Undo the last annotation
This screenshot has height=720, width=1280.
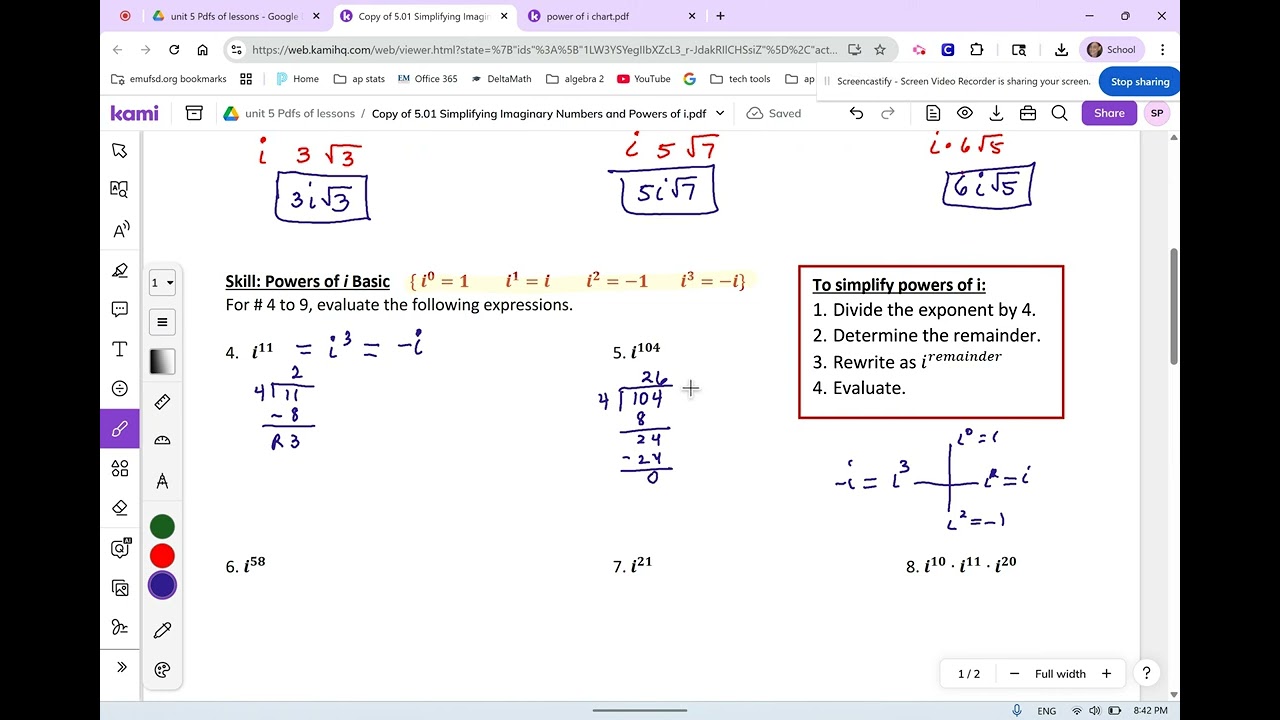tap(856, 113)
